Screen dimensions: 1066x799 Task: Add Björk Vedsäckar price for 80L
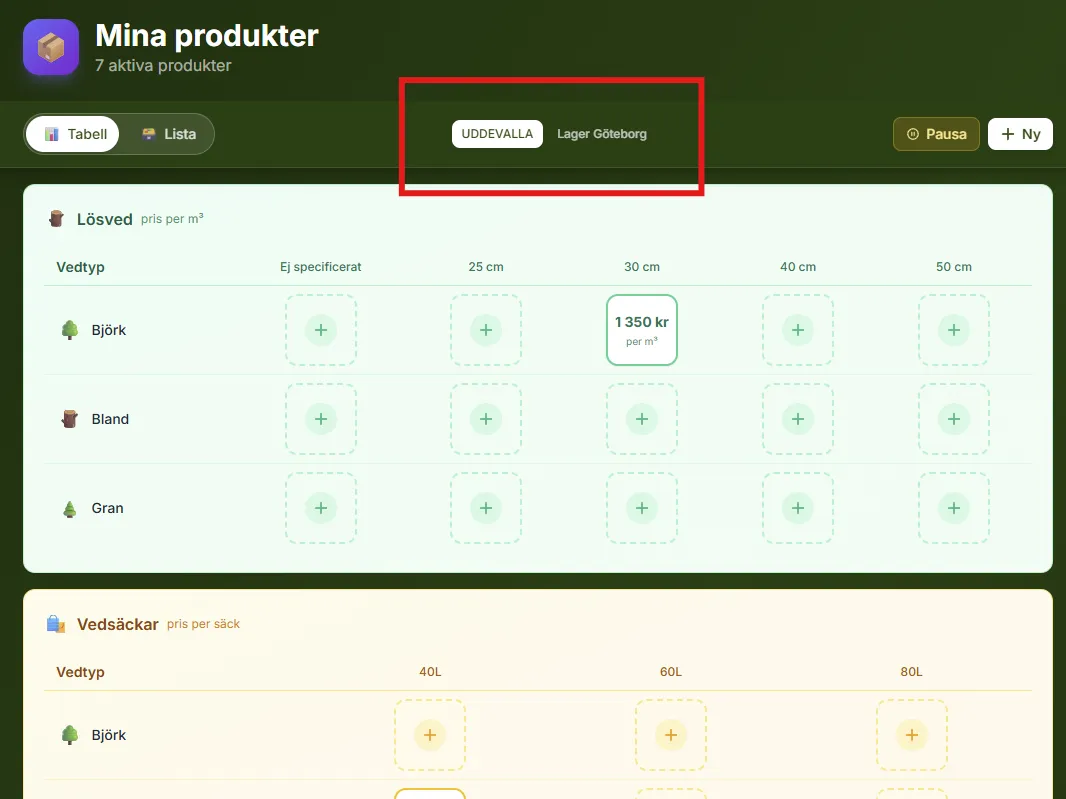tap(912, 735)
